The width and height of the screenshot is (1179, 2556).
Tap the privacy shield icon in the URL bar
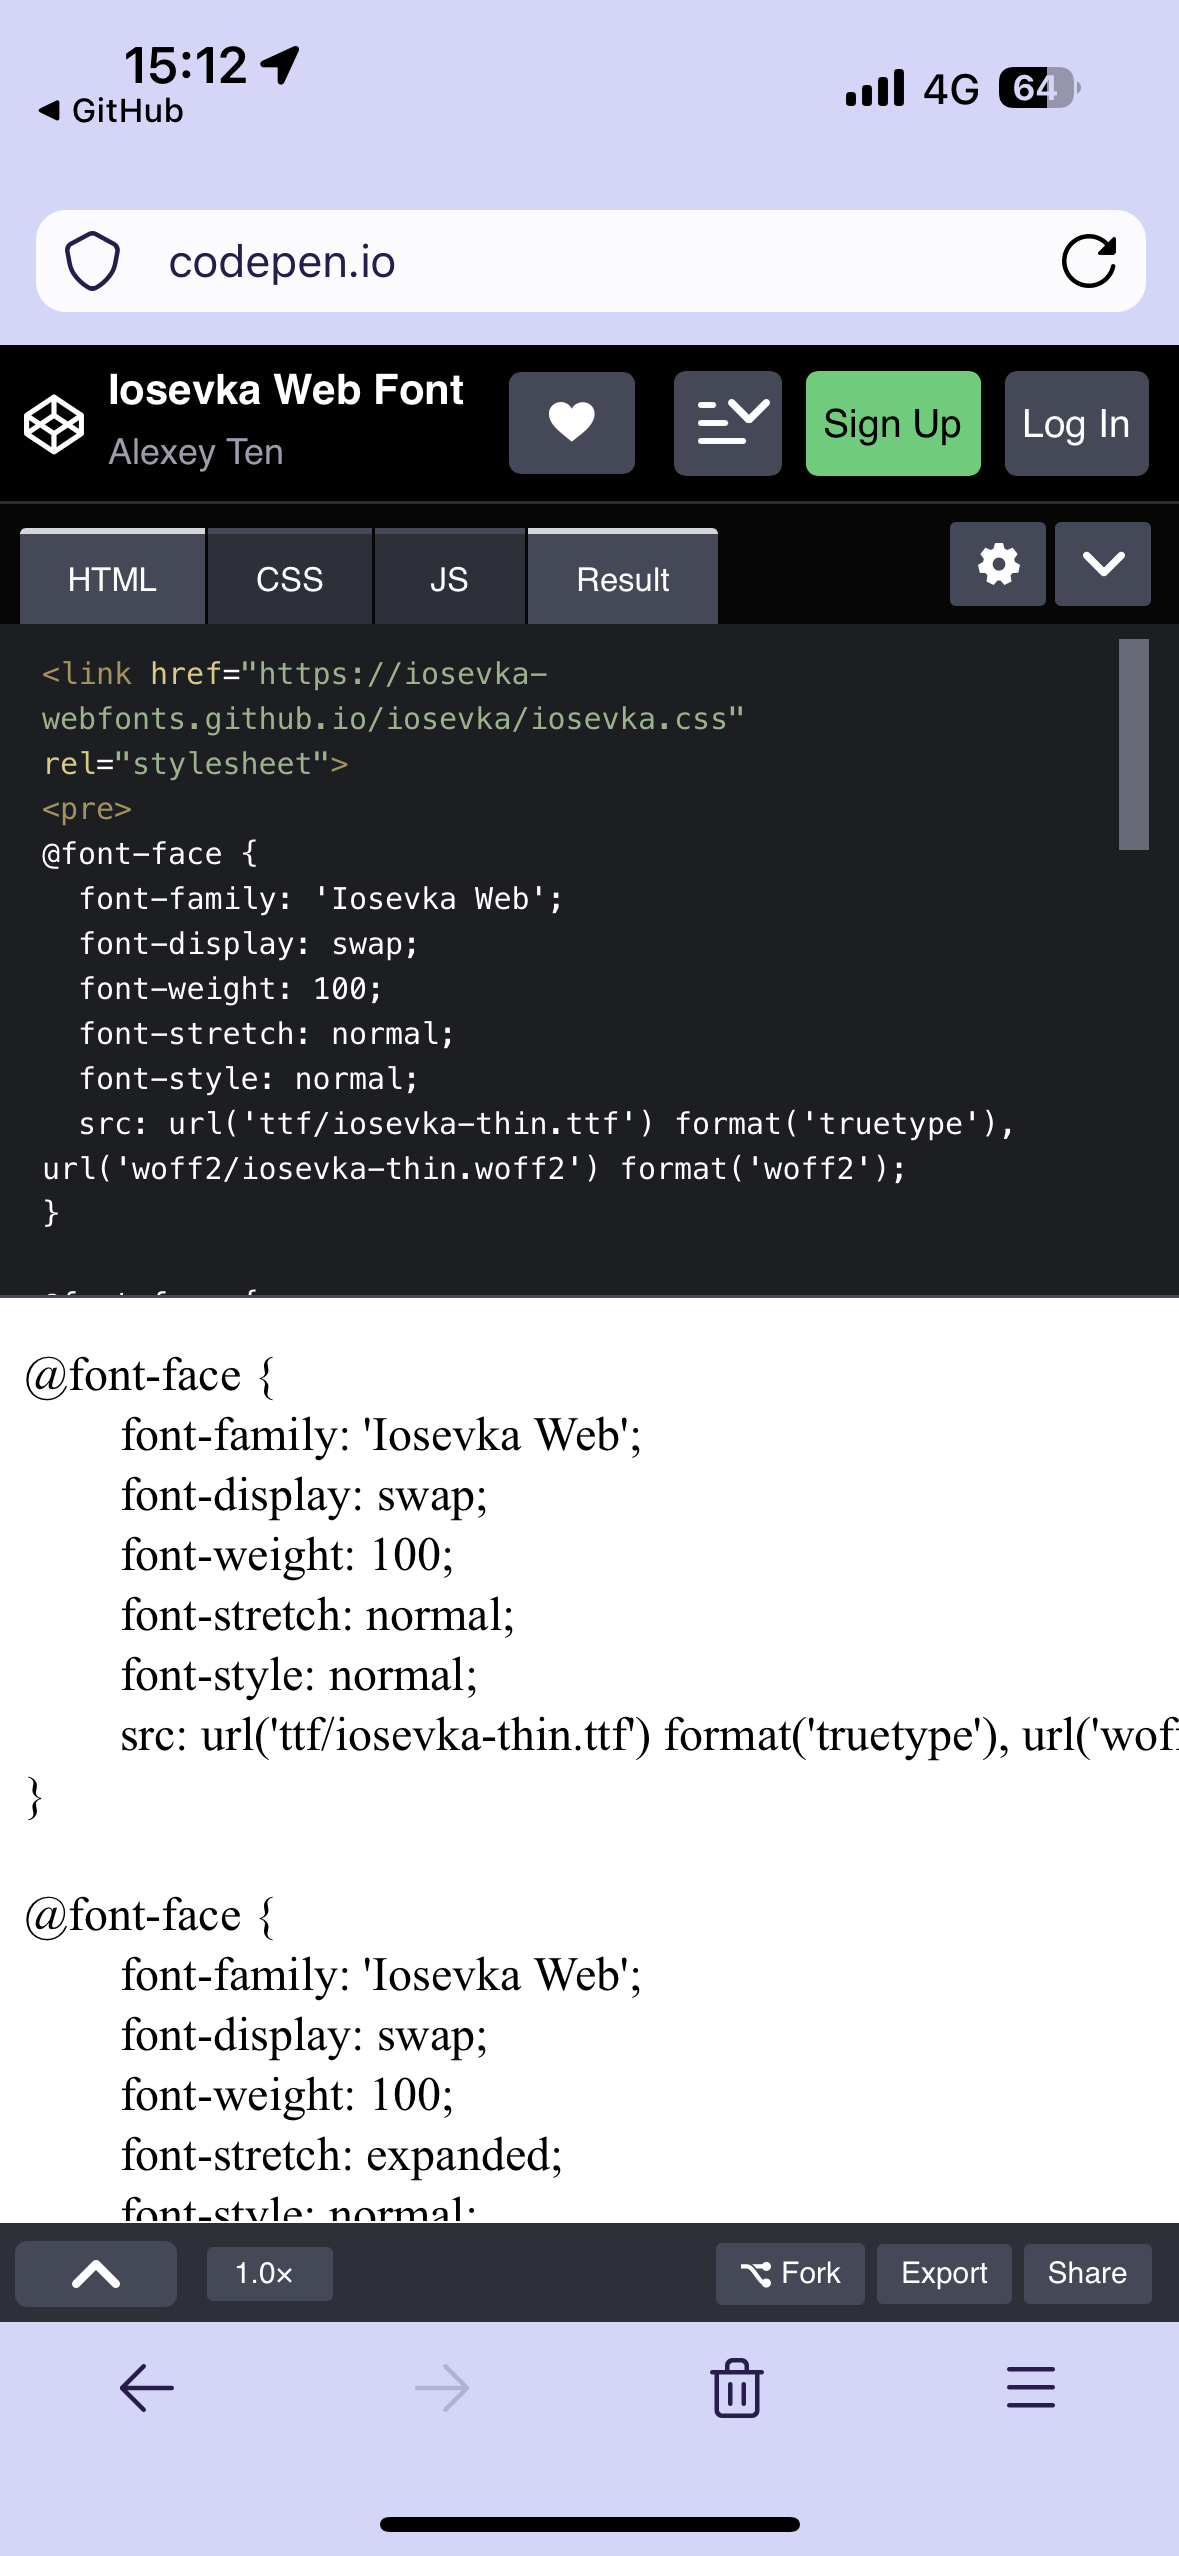pos(92,260)
